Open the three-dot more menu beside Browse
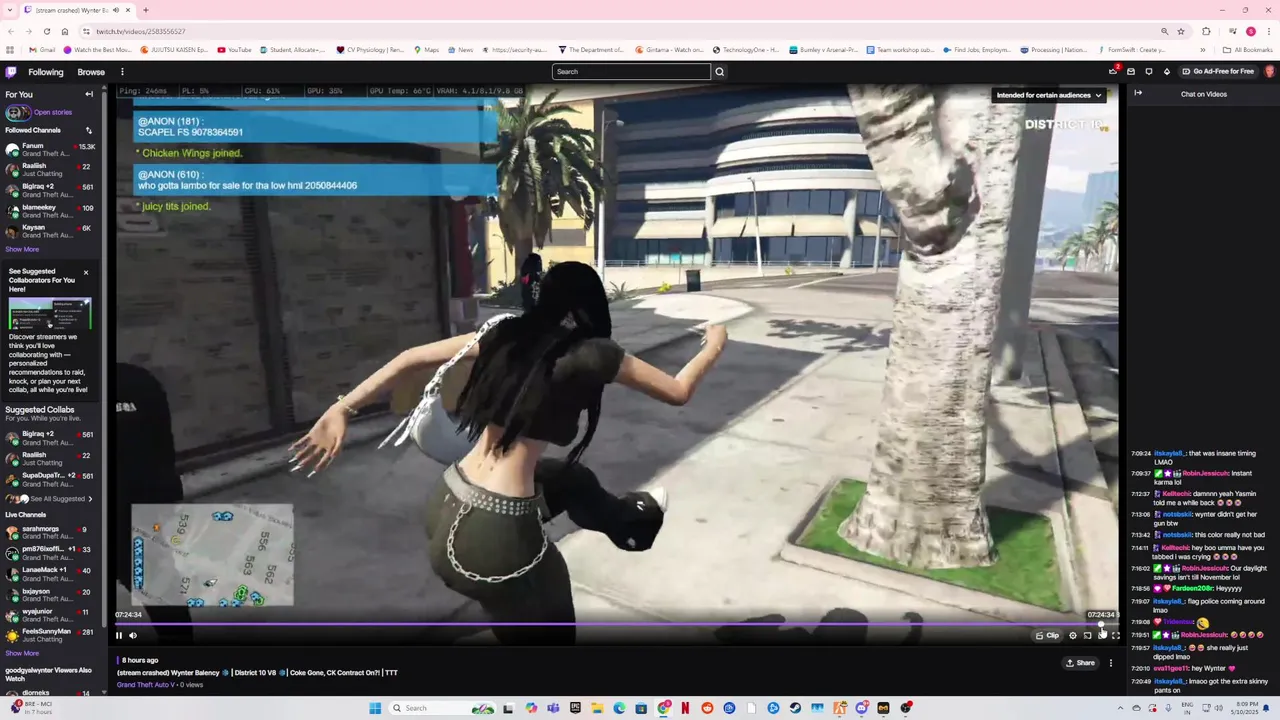 click(122, 72)
